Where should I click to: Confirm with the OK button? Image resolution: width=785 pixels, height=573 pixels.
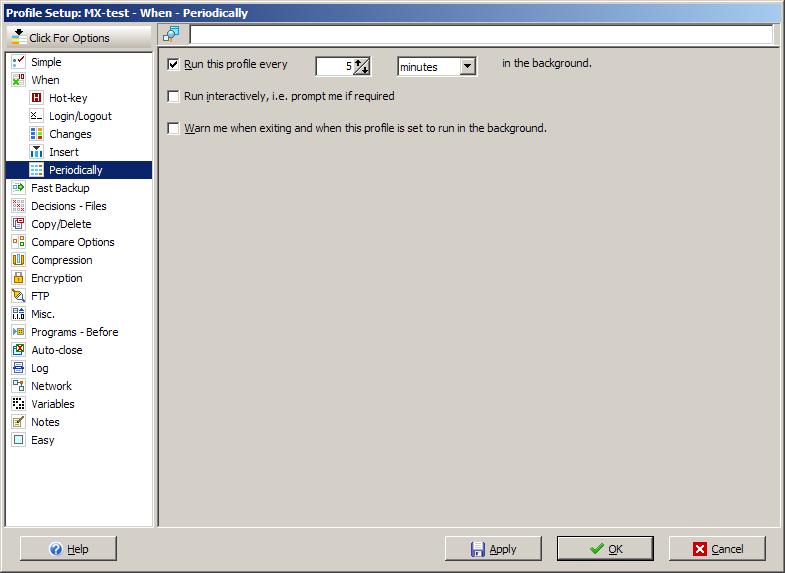[606, 549]
